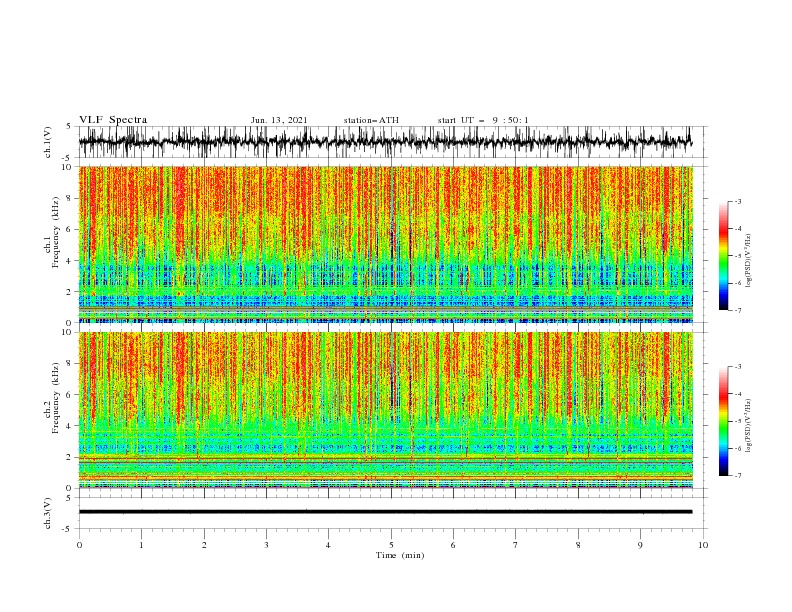The width and height of the screenshot is (792, 612).
Task: Click the 'station=ATH' header text
Action: click(371, 120)
